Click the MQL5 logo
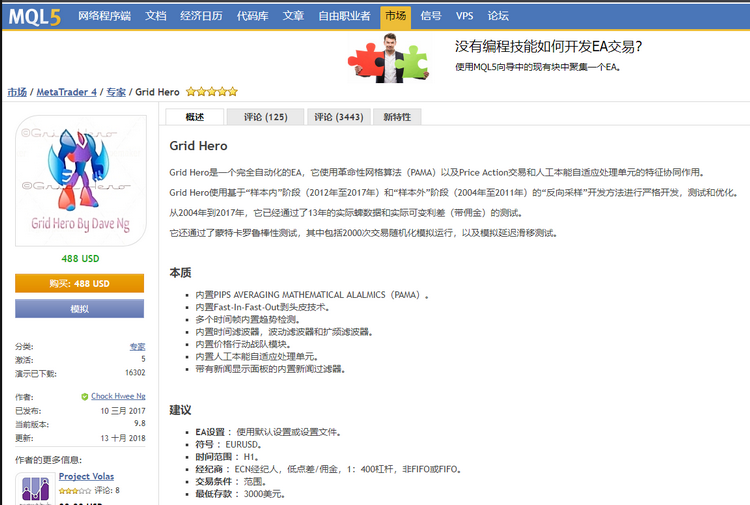The image size is (750, 505). pos(34,17)
